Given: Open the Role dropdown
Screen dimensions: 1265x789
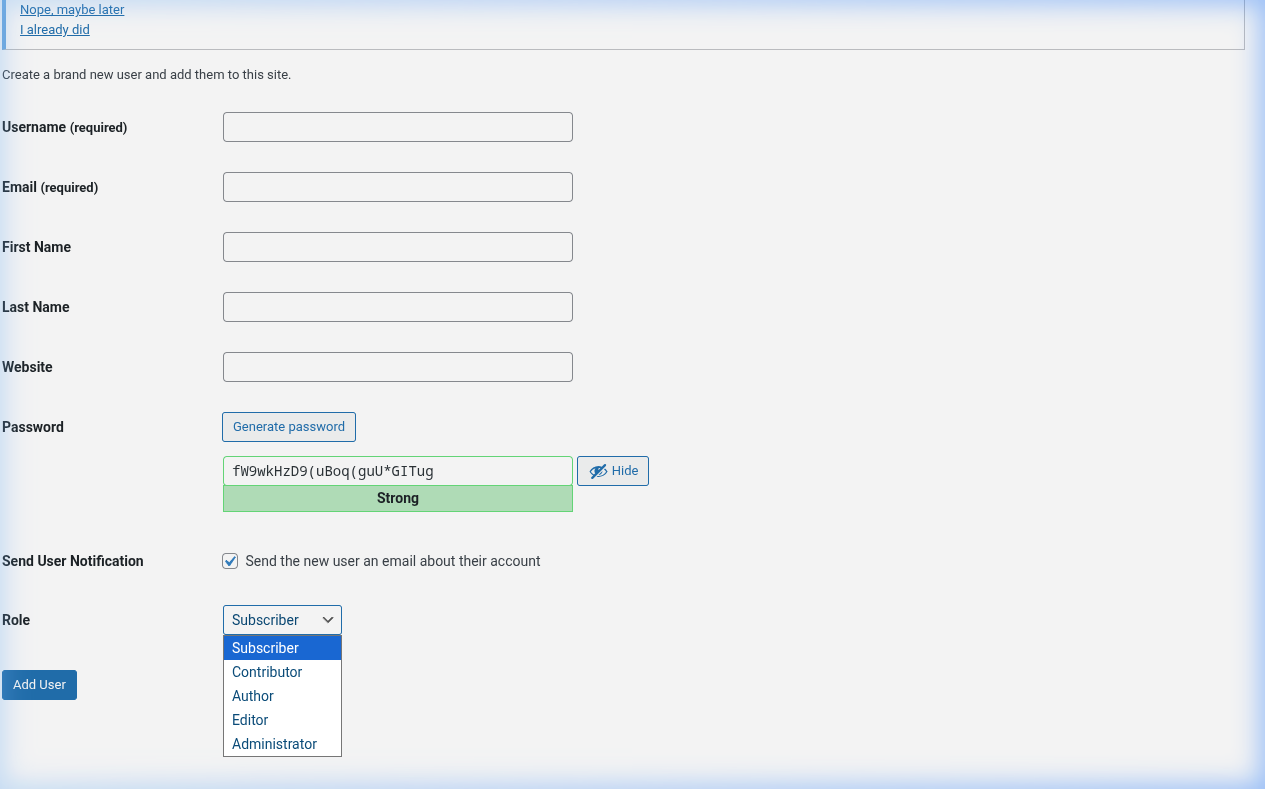Looking at the screenshot, I should (x=282, y=619).
